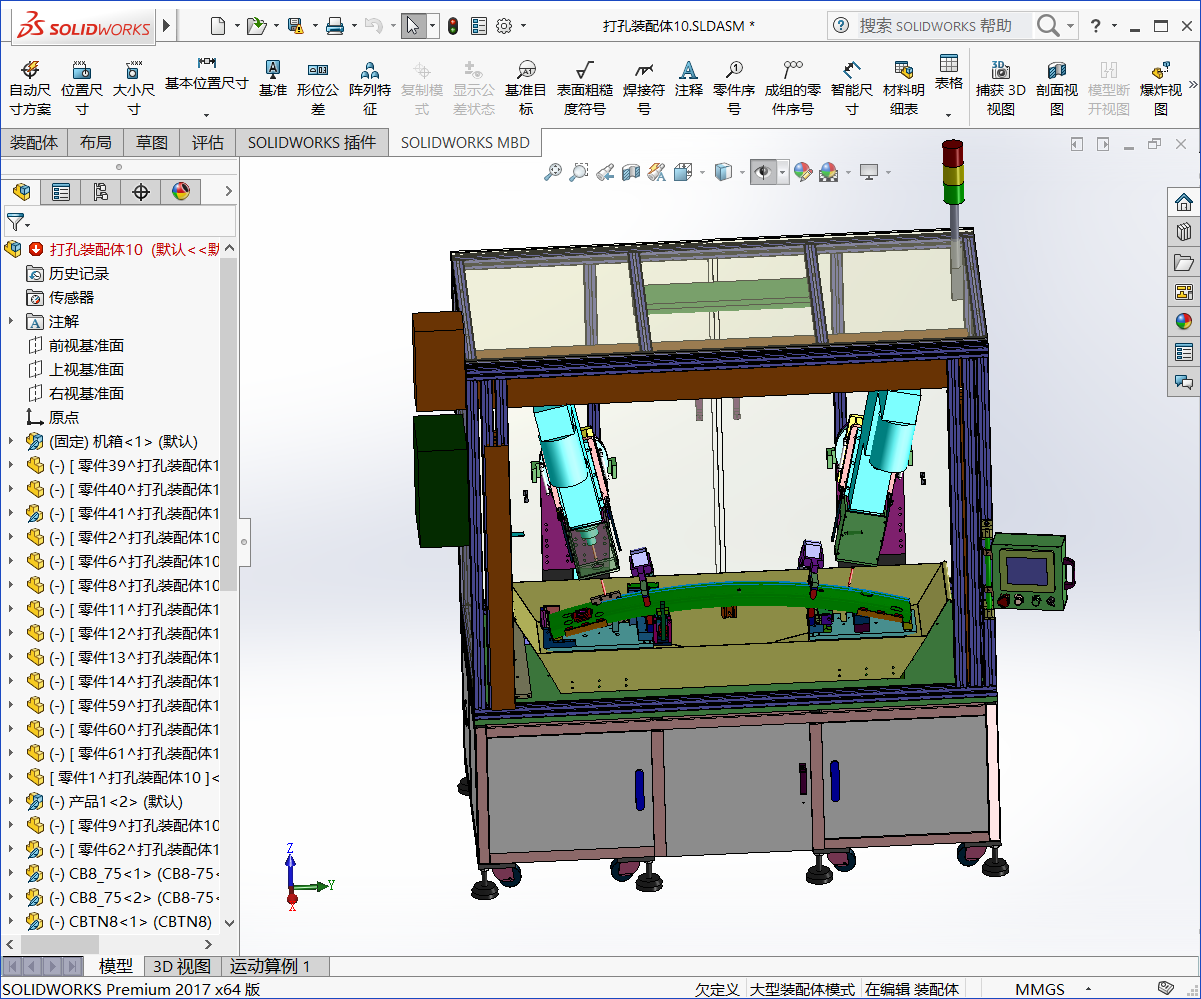1201x999 pixels.
Task: Click the 搜索 SOLIDWORKS 帮助 search field
Action: 944,26
